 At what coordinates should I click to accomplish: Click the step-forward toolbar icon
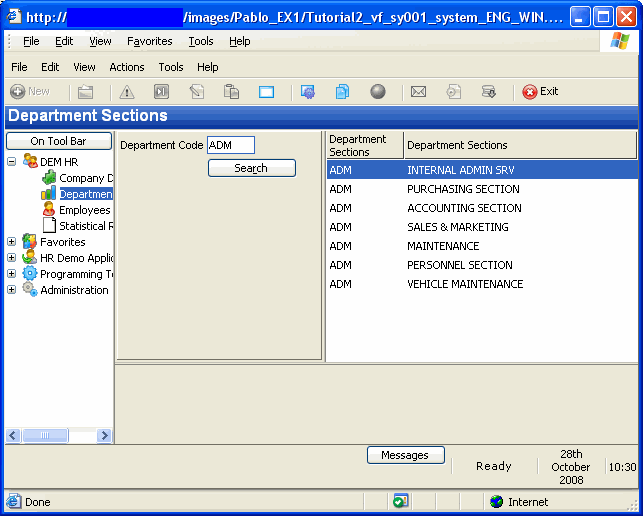161,91
